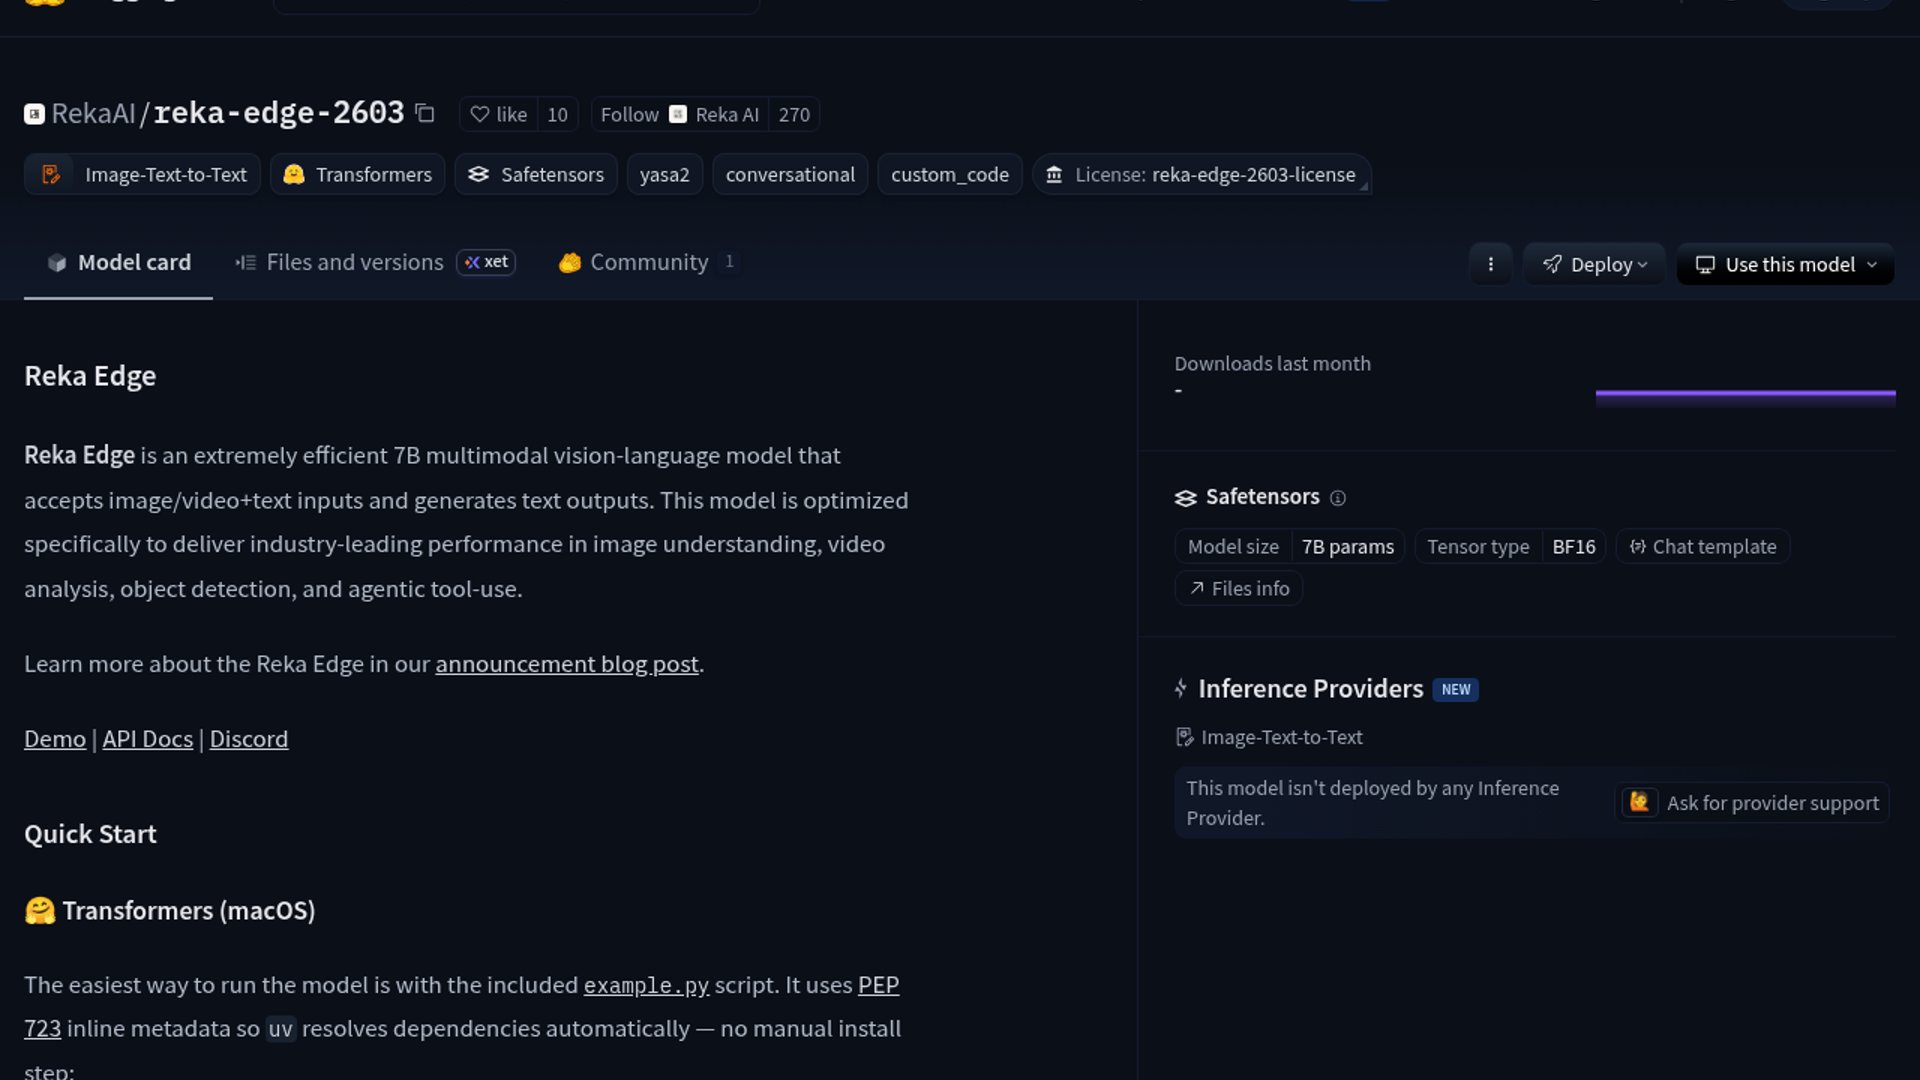1920x1080 pixels.
Task: Open the Use this model dropdown
Action: coord(1785,264)
